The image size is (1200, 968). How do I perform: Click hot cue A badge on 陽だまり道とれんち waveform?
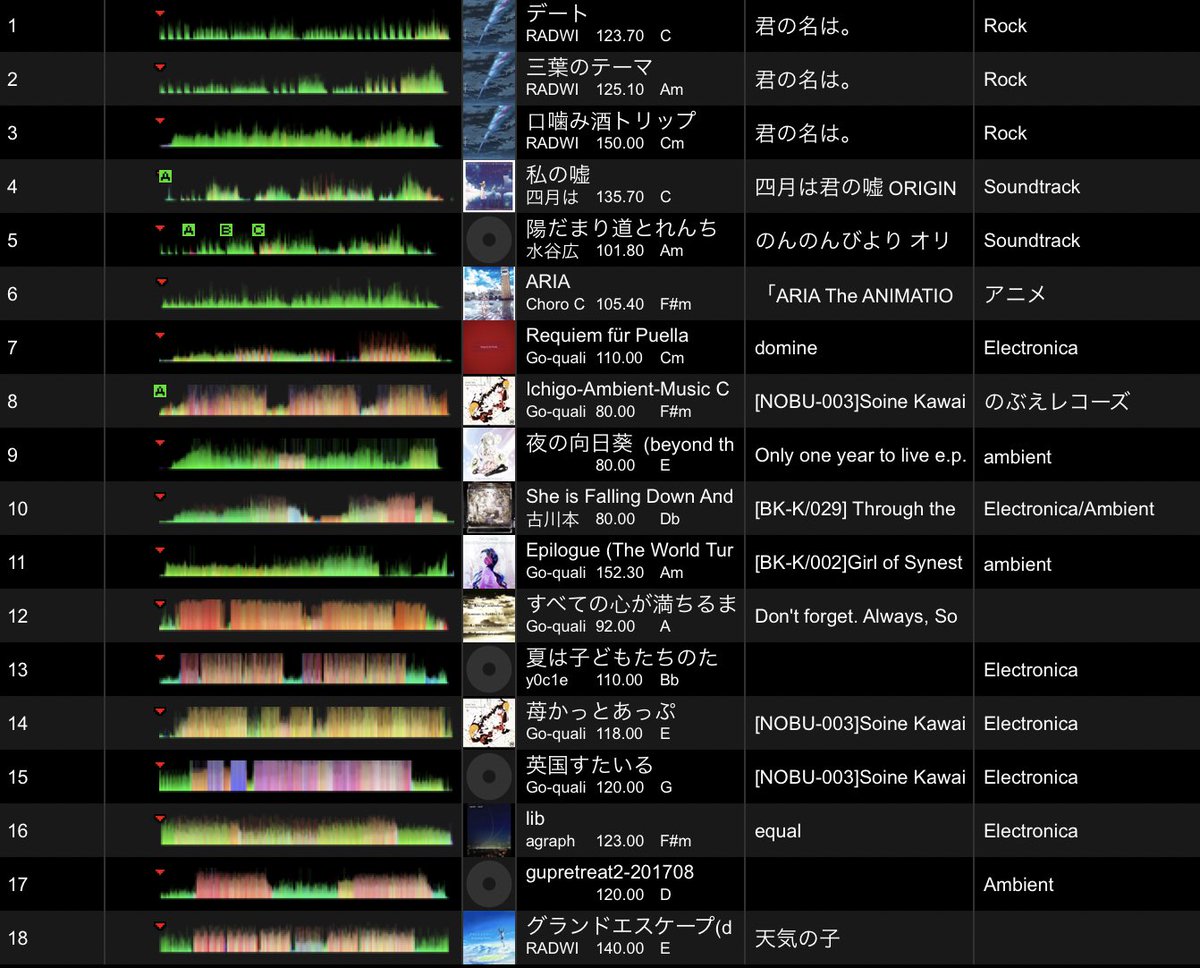point(188,229)
